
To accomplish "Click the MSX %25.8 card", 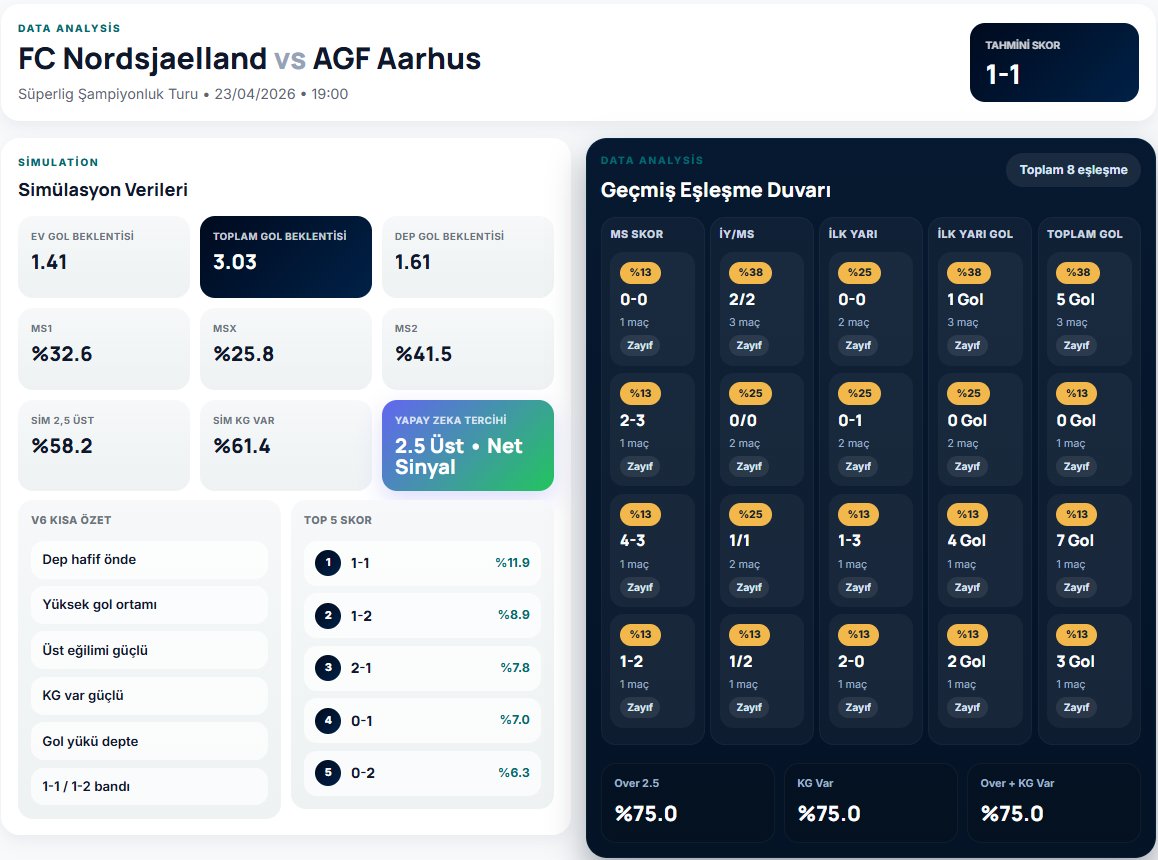I will [286, 349].
